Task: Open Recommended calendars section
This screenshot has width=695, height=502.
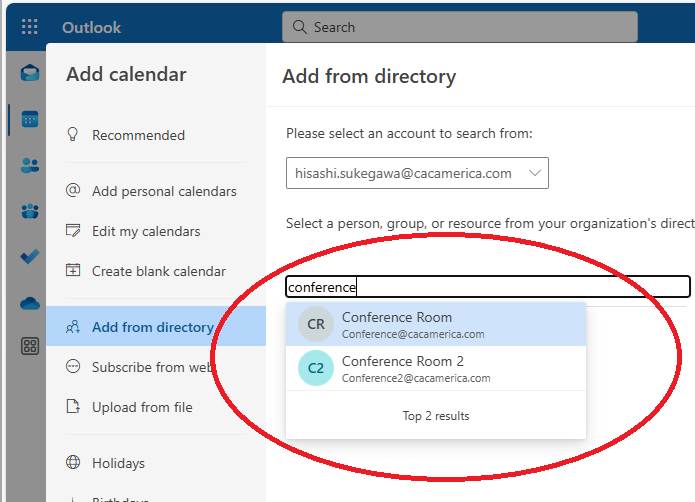Action: click(x=138, y=135)
